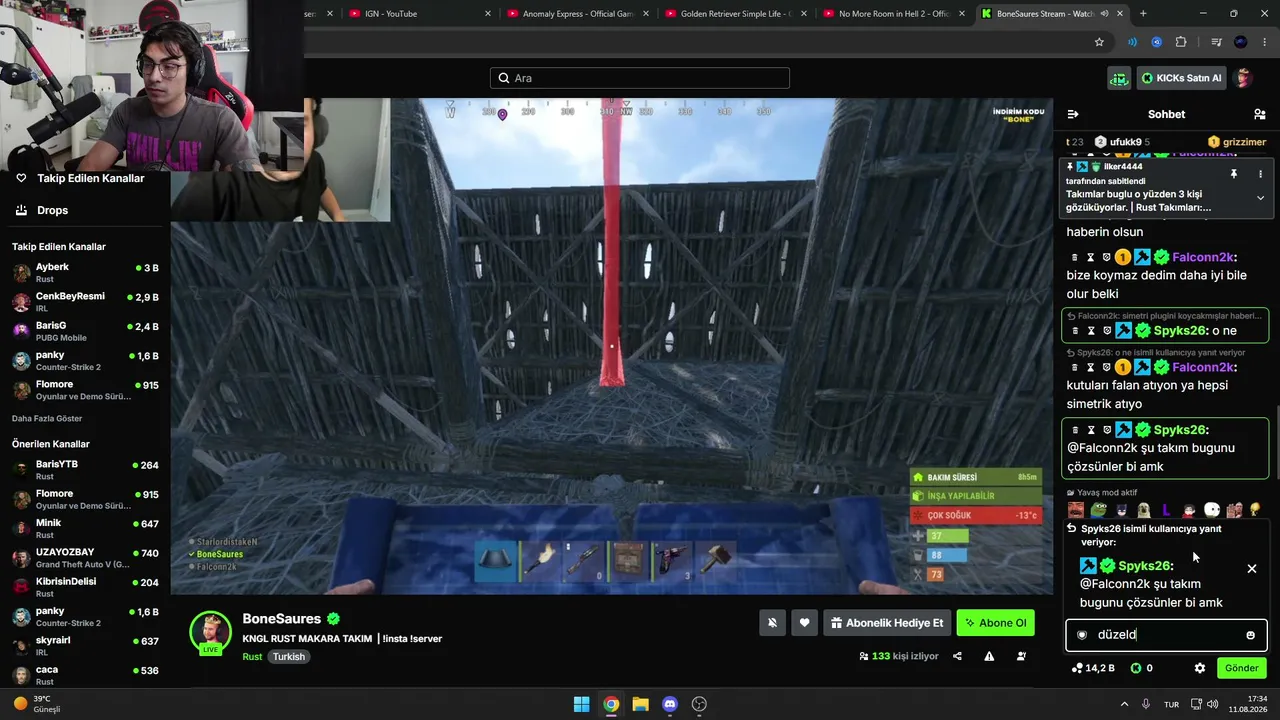Viewport: 1280px width, 720px height.
Task: Switch to Golden Retriever Simple Life tab
Action: click(x=736, y=14)
